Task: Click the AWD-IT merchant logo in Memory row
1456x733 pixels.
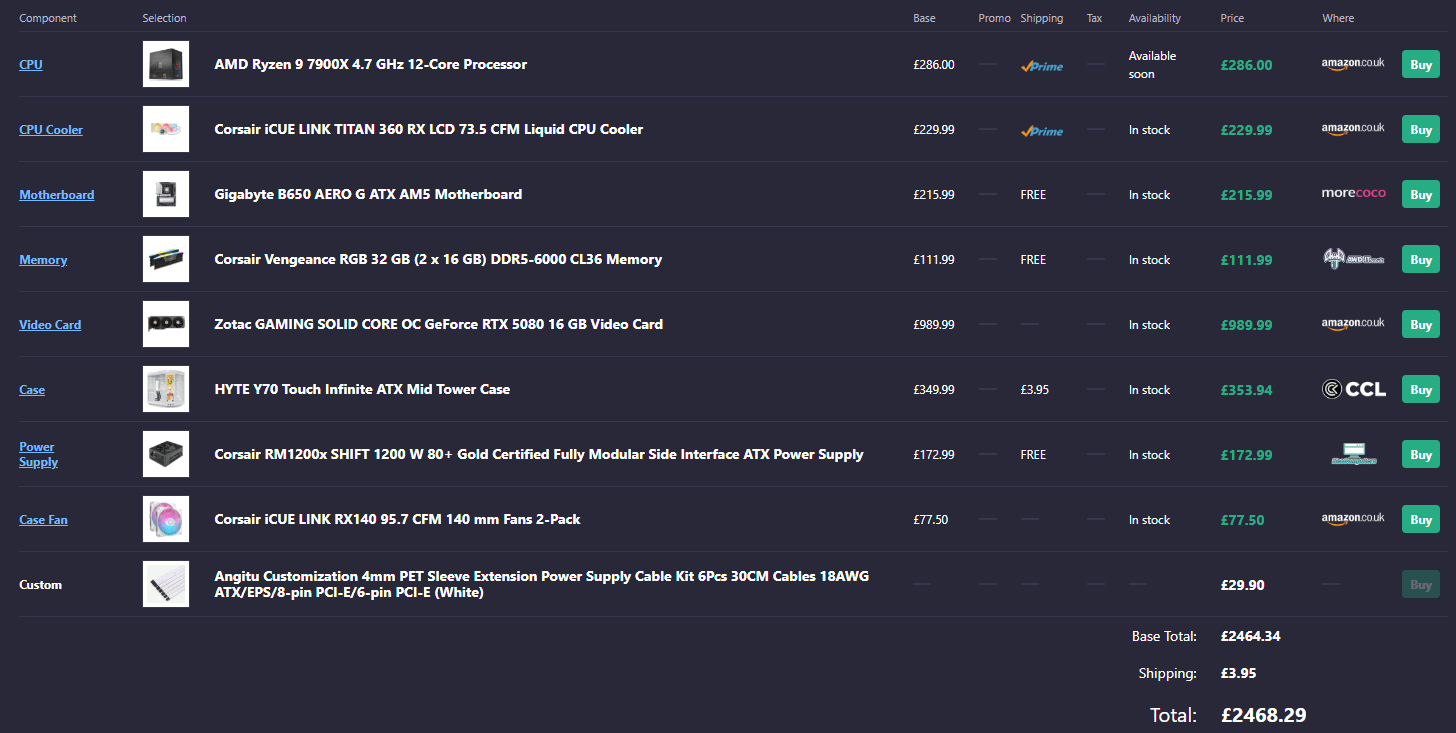Action: pyautogui.click(x=1353, y=259)
